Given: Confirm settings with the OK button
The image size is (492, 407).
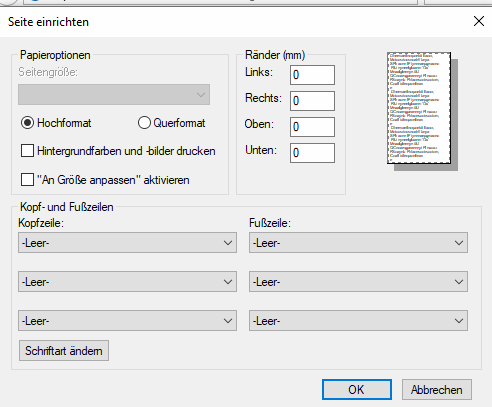Looking at the screenshot, I should pyautogui.click(x=357, y=389).
